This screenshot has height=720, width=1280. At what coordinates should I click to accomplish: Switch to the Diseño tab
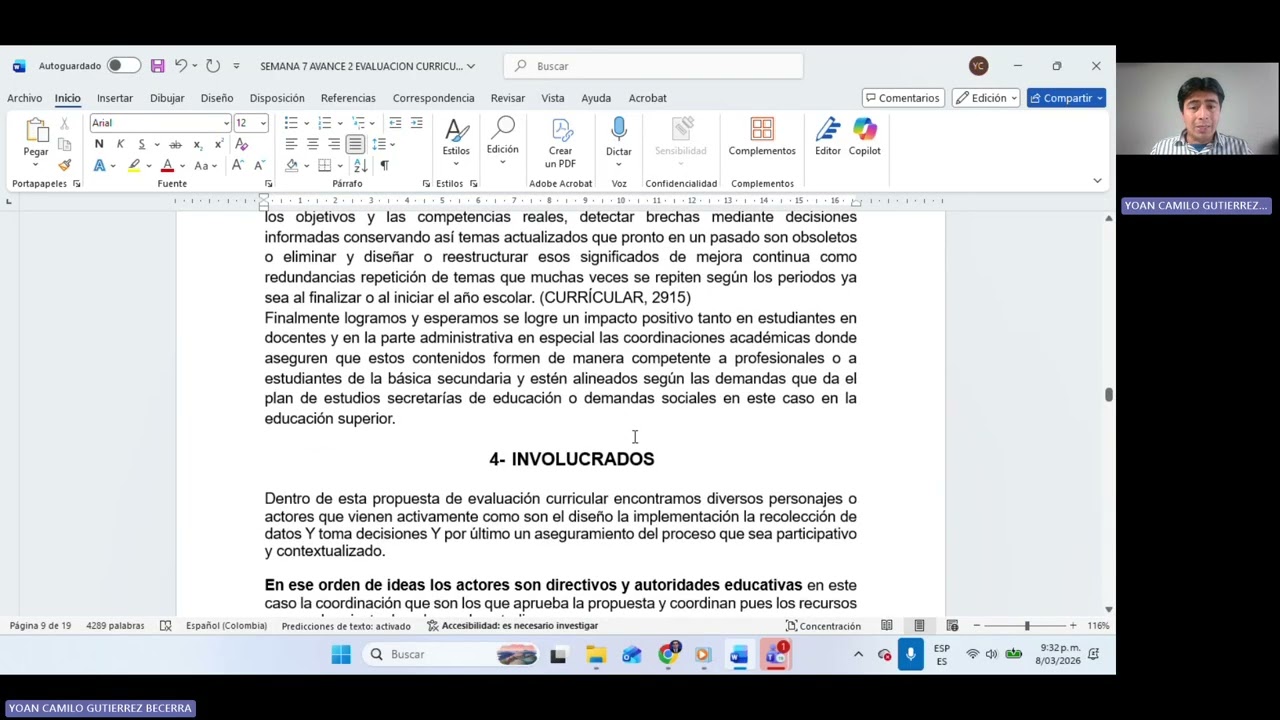point(216,98)
